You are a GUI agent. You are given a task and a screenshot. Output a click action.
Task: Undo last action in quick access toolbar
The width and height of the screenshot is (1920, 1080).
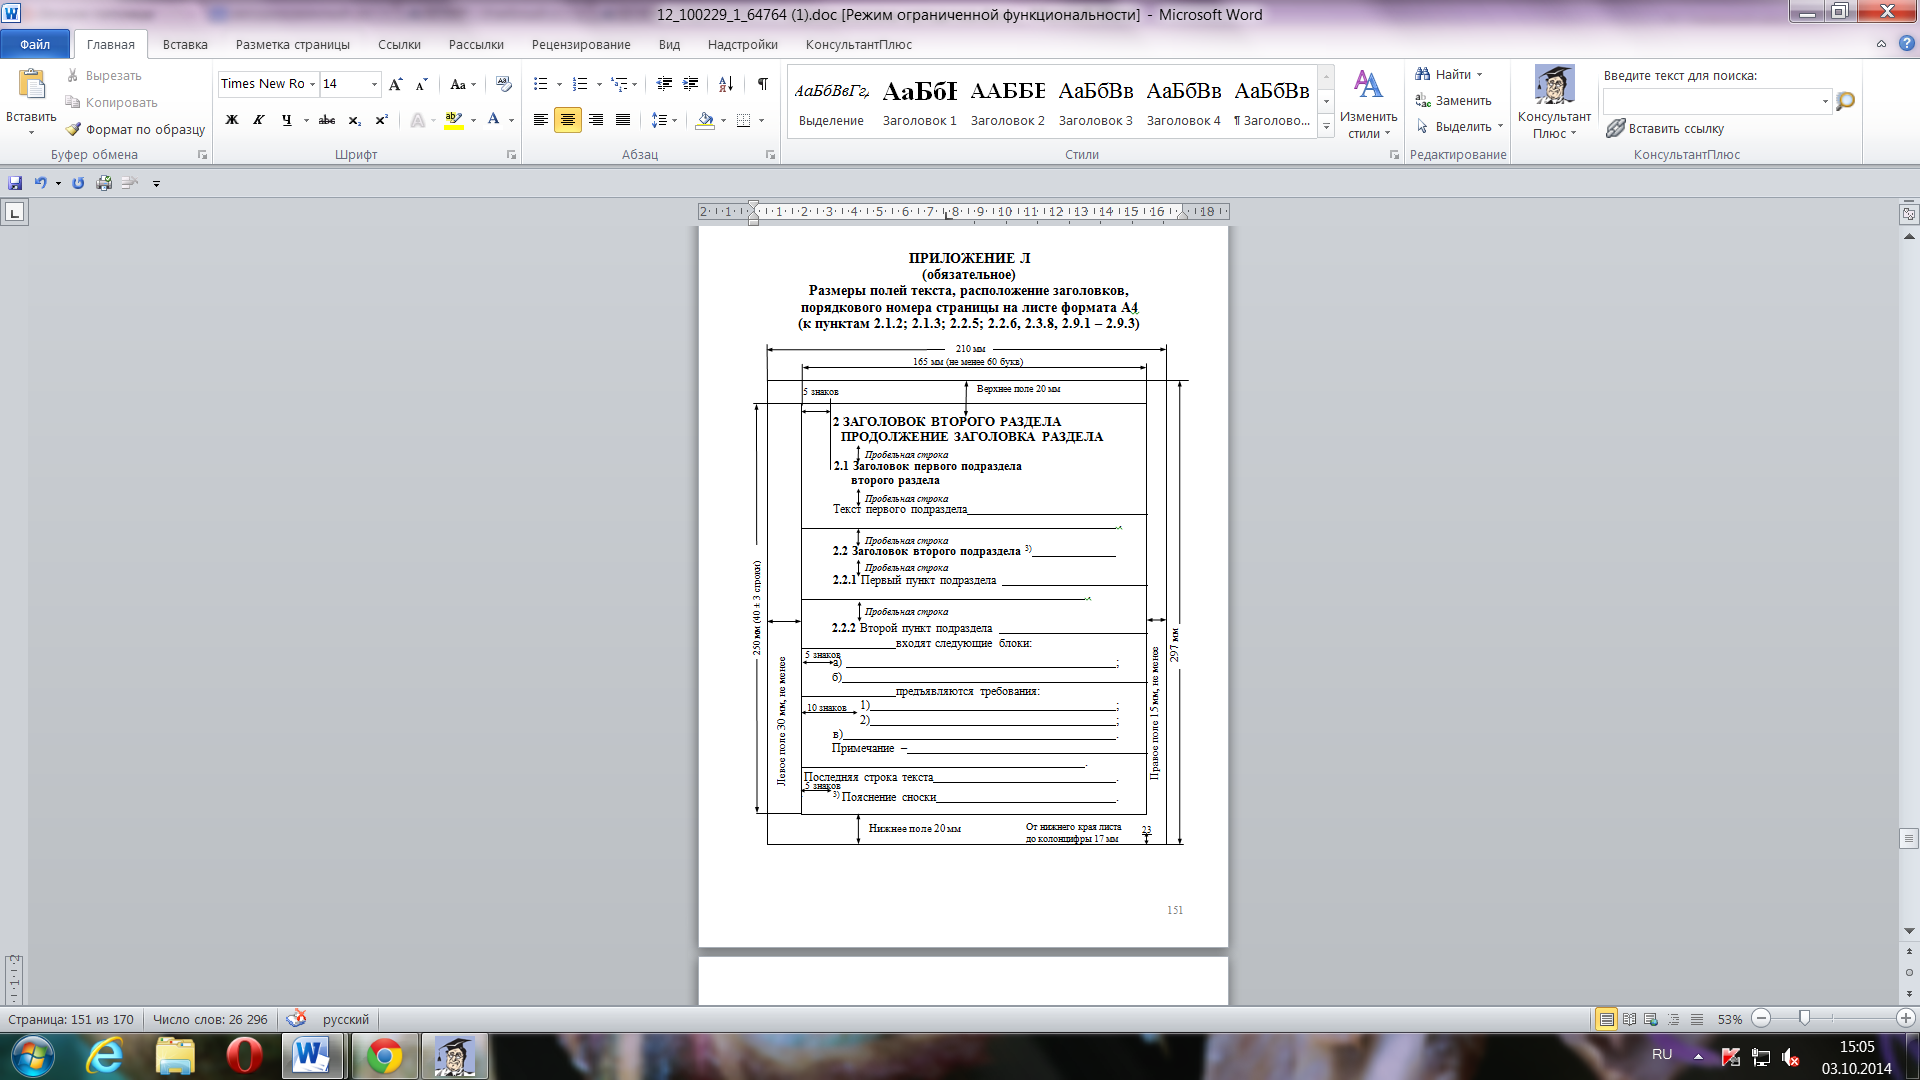coord(41,183)
